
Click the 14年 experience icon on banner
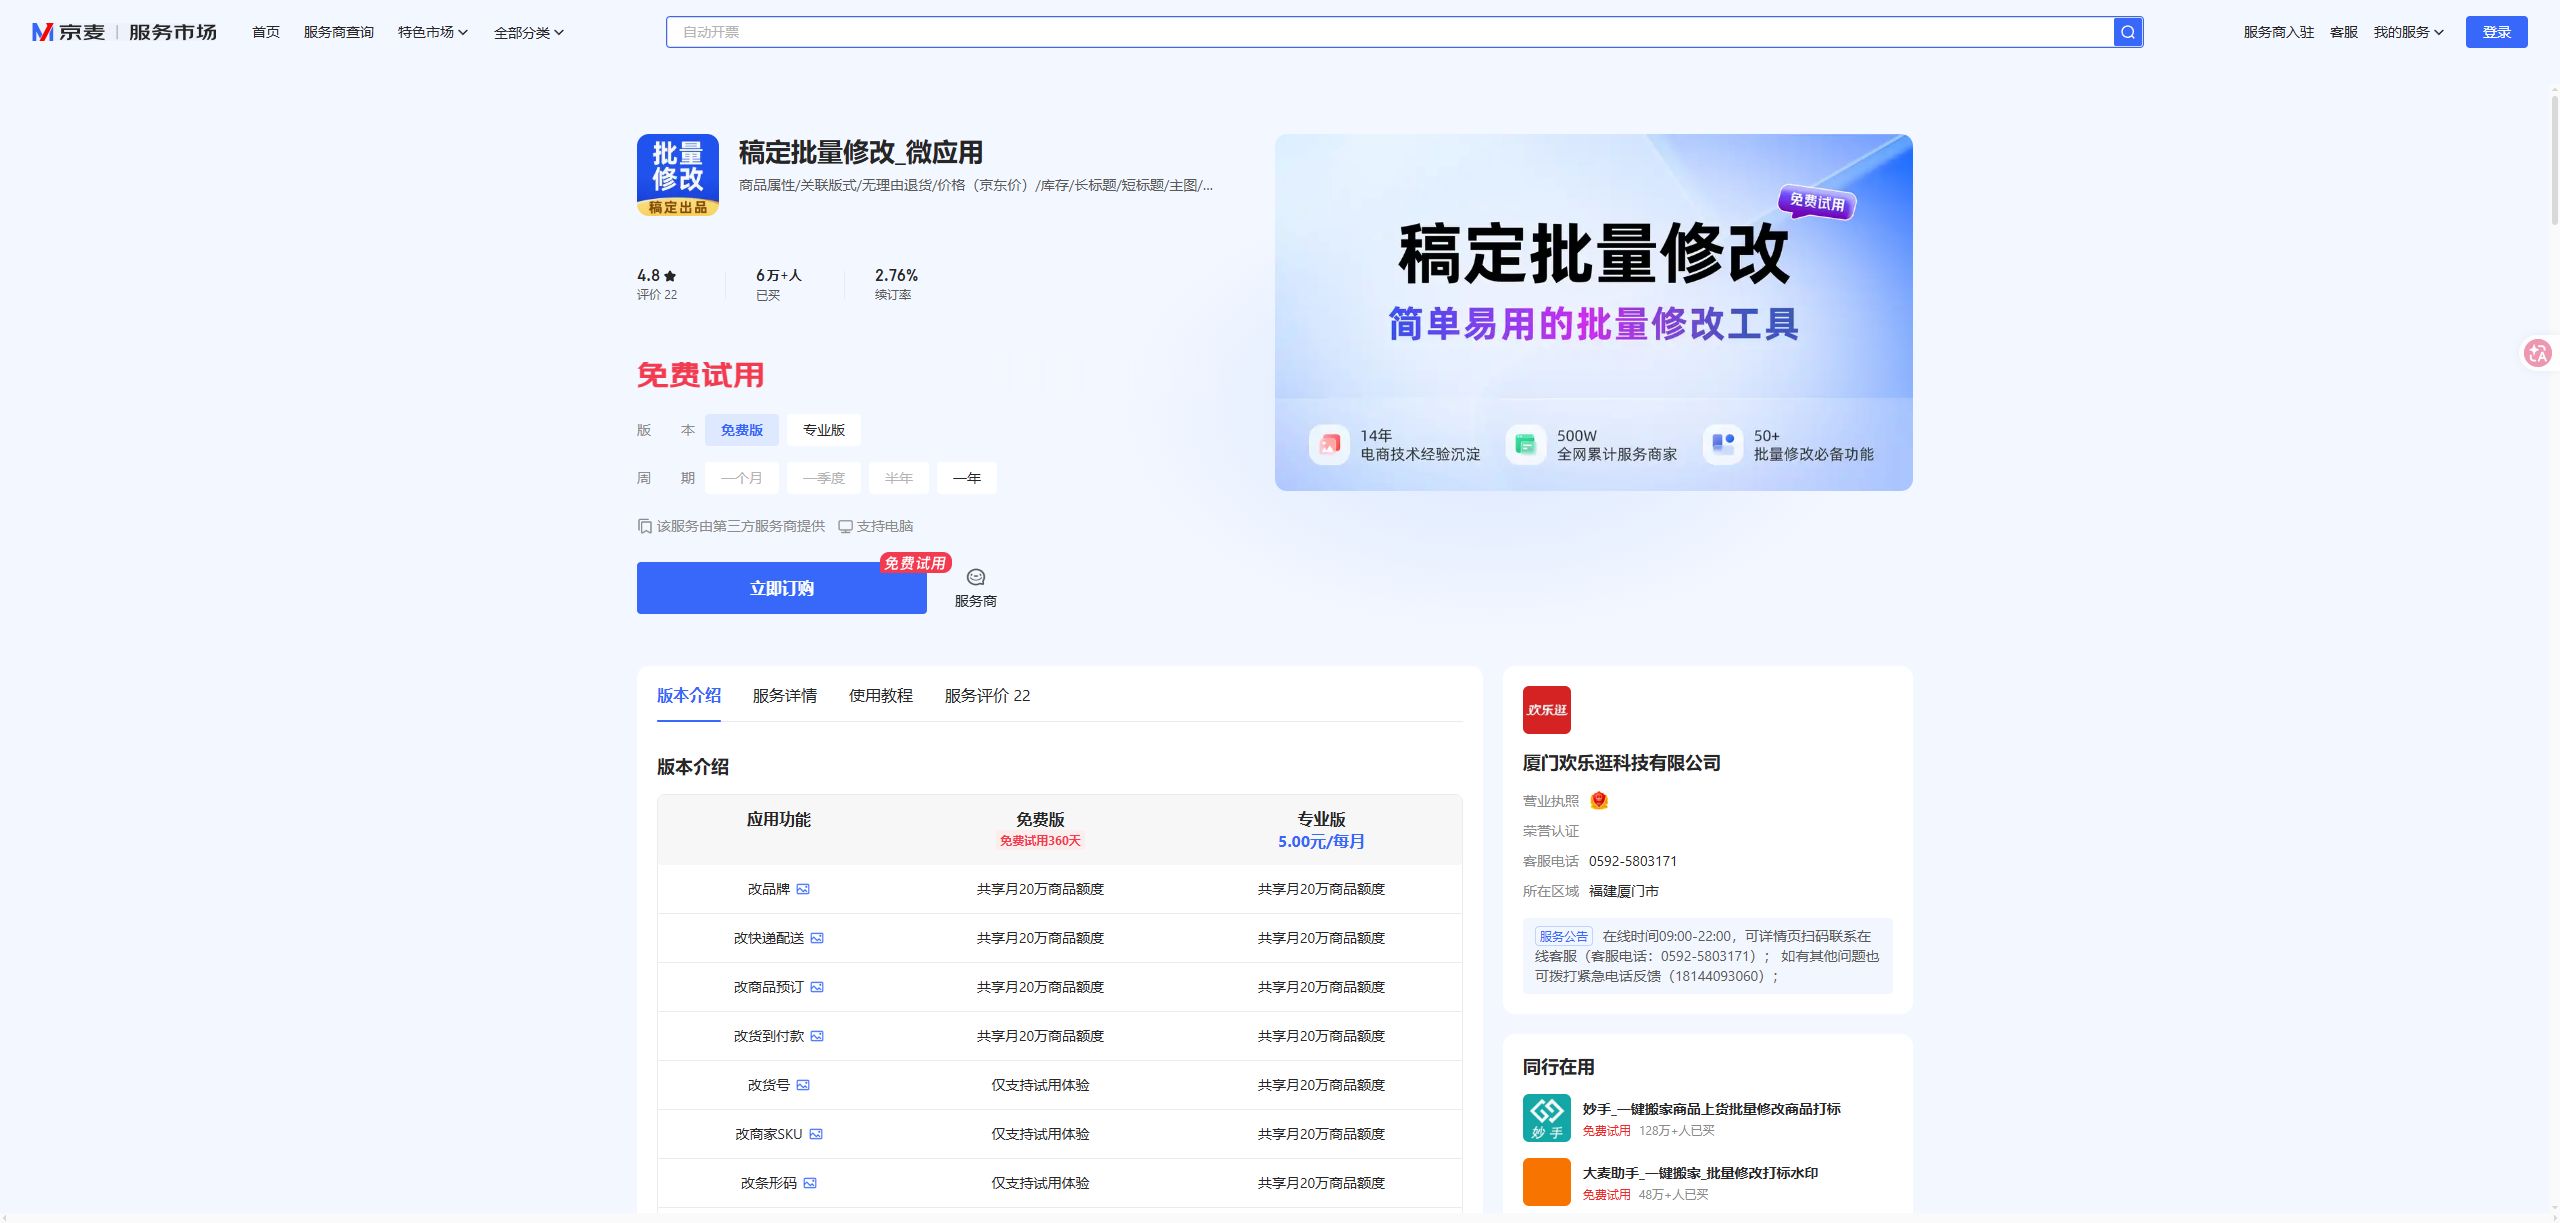1329,444
